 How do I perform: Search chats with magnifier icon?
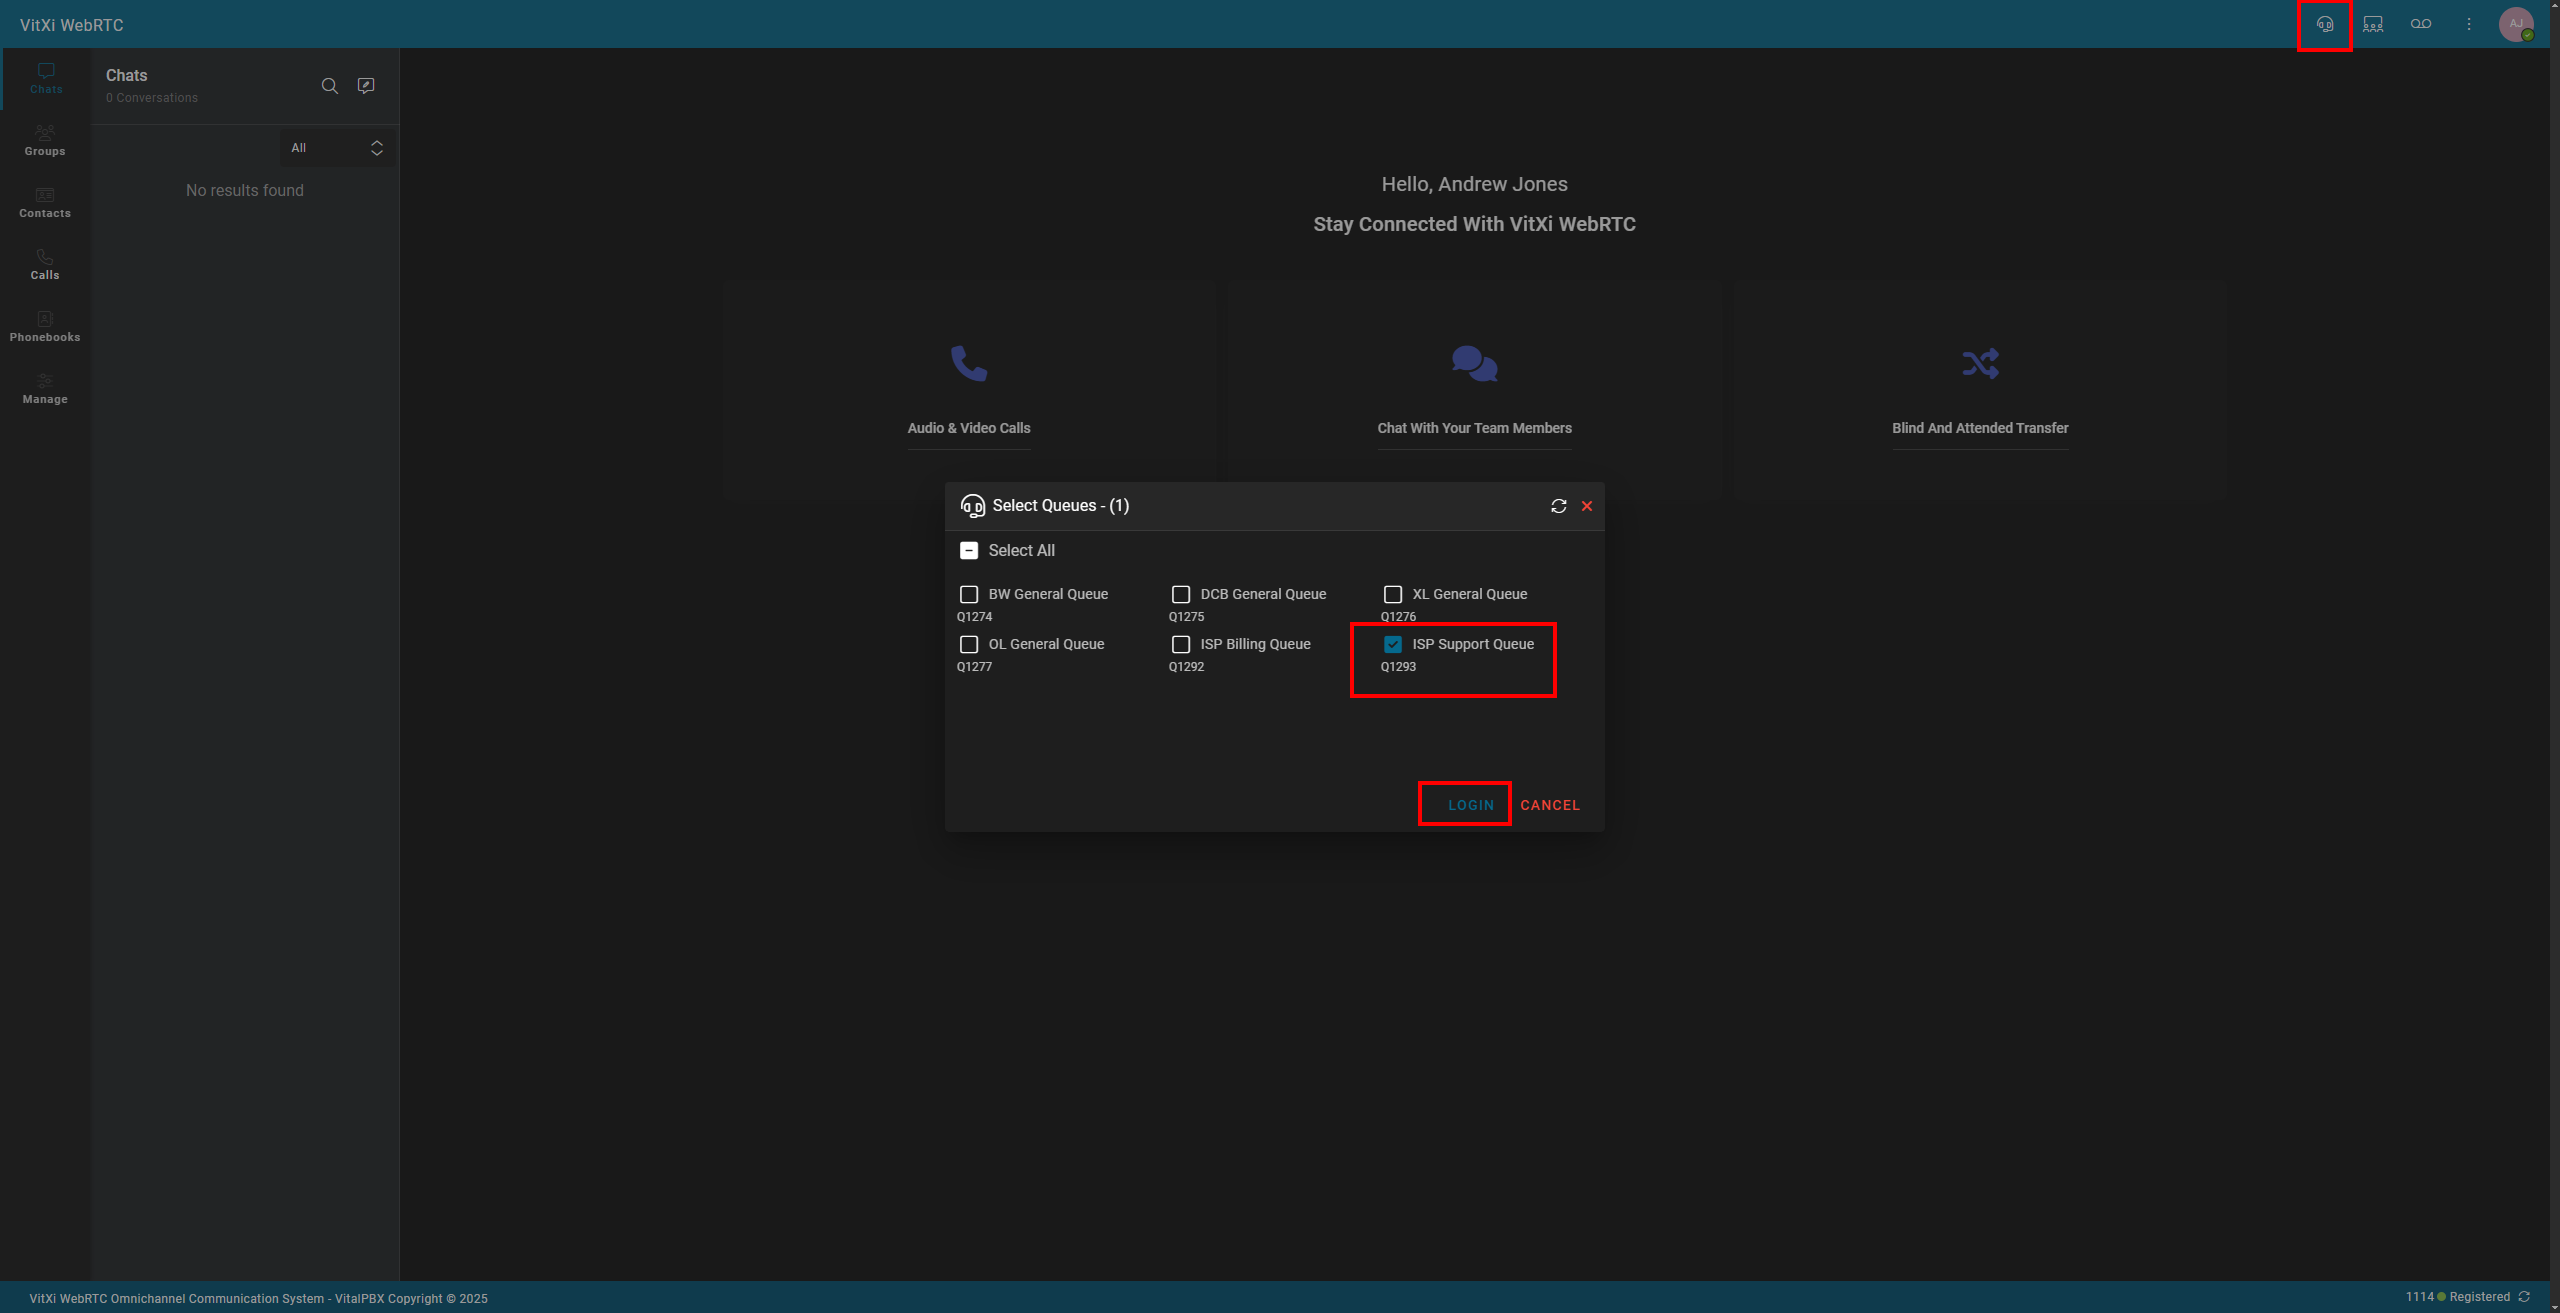(x=329, y=86)
